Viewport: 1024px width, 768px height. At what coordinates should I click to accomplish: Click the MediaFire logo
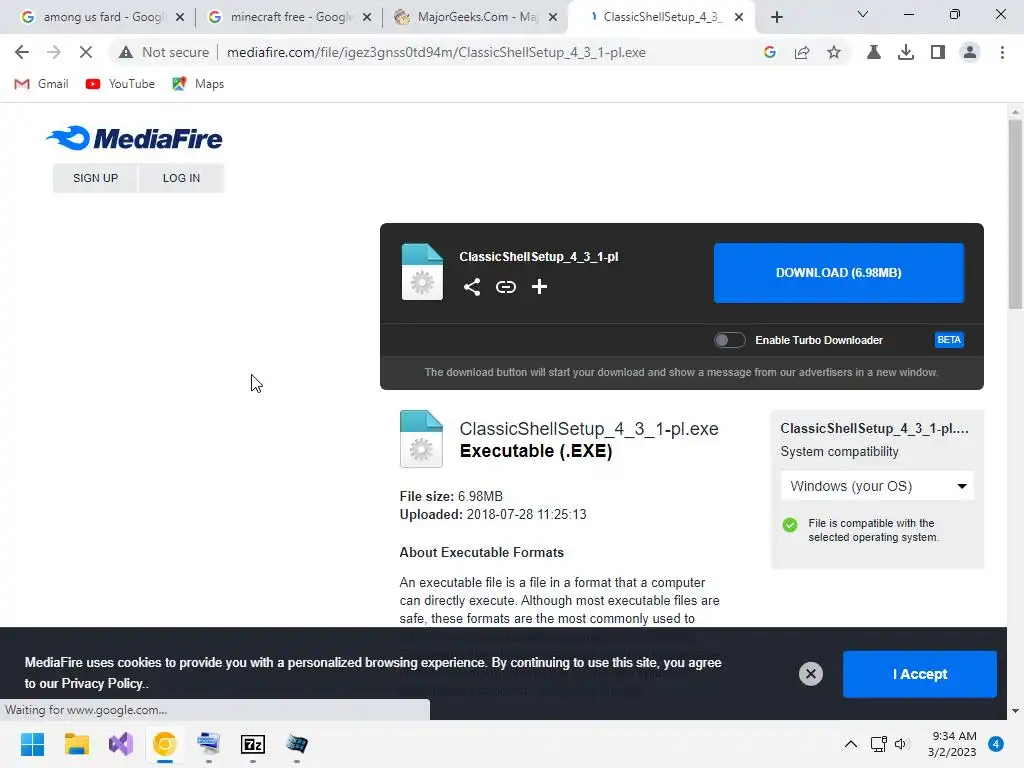pos(134,138)
